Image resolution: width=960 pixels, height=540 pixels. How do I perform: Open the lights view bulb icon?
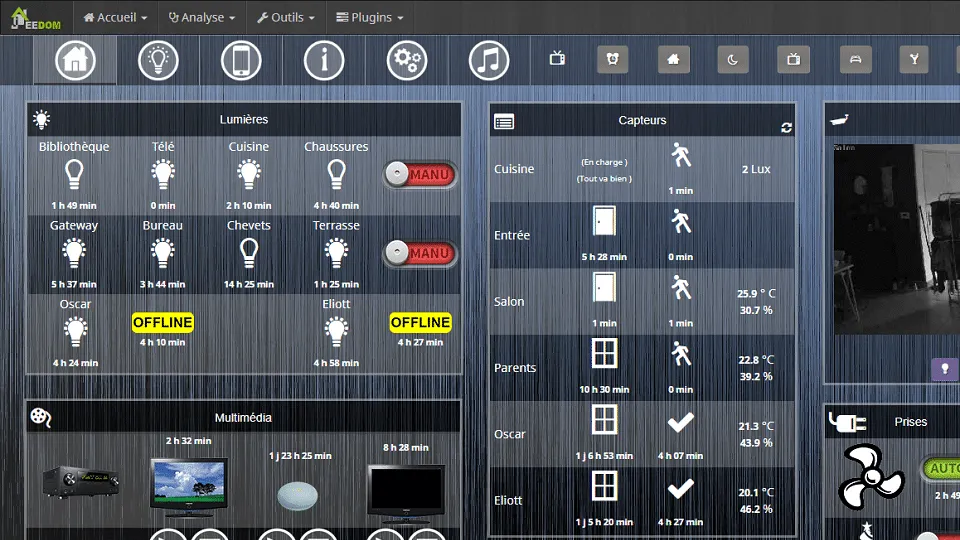pos(158,60)
